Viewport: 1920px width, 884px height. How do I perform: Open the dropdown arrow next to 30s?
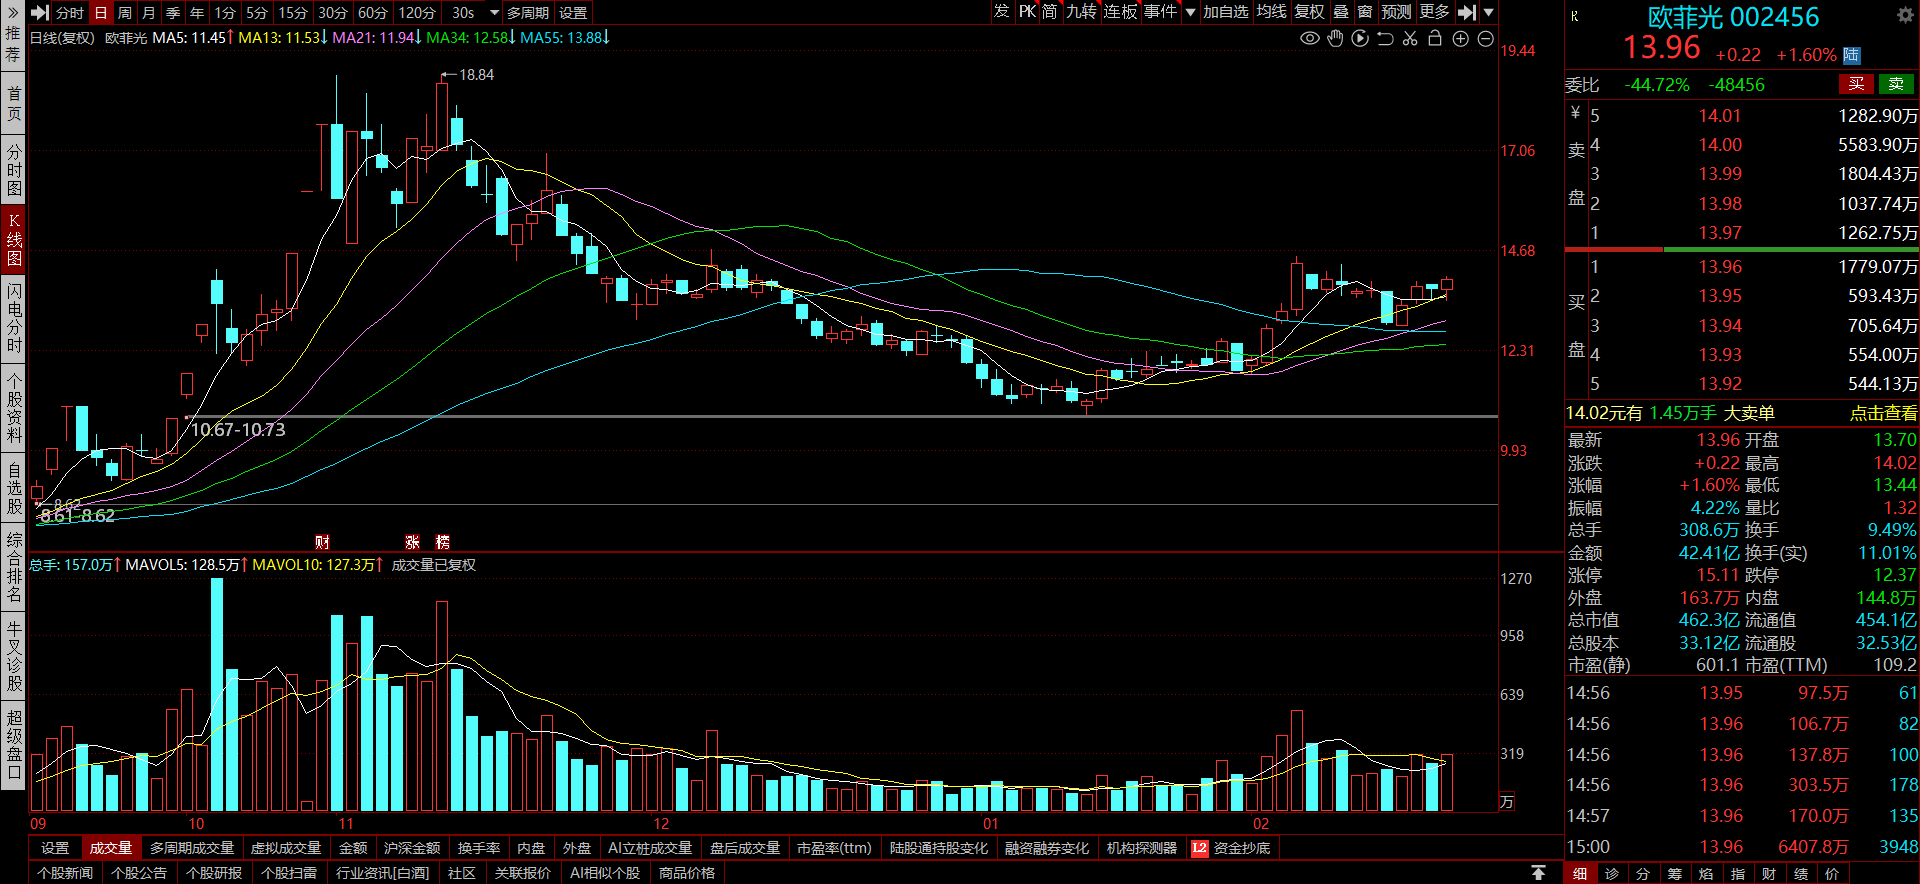click(x=494, y=12)
